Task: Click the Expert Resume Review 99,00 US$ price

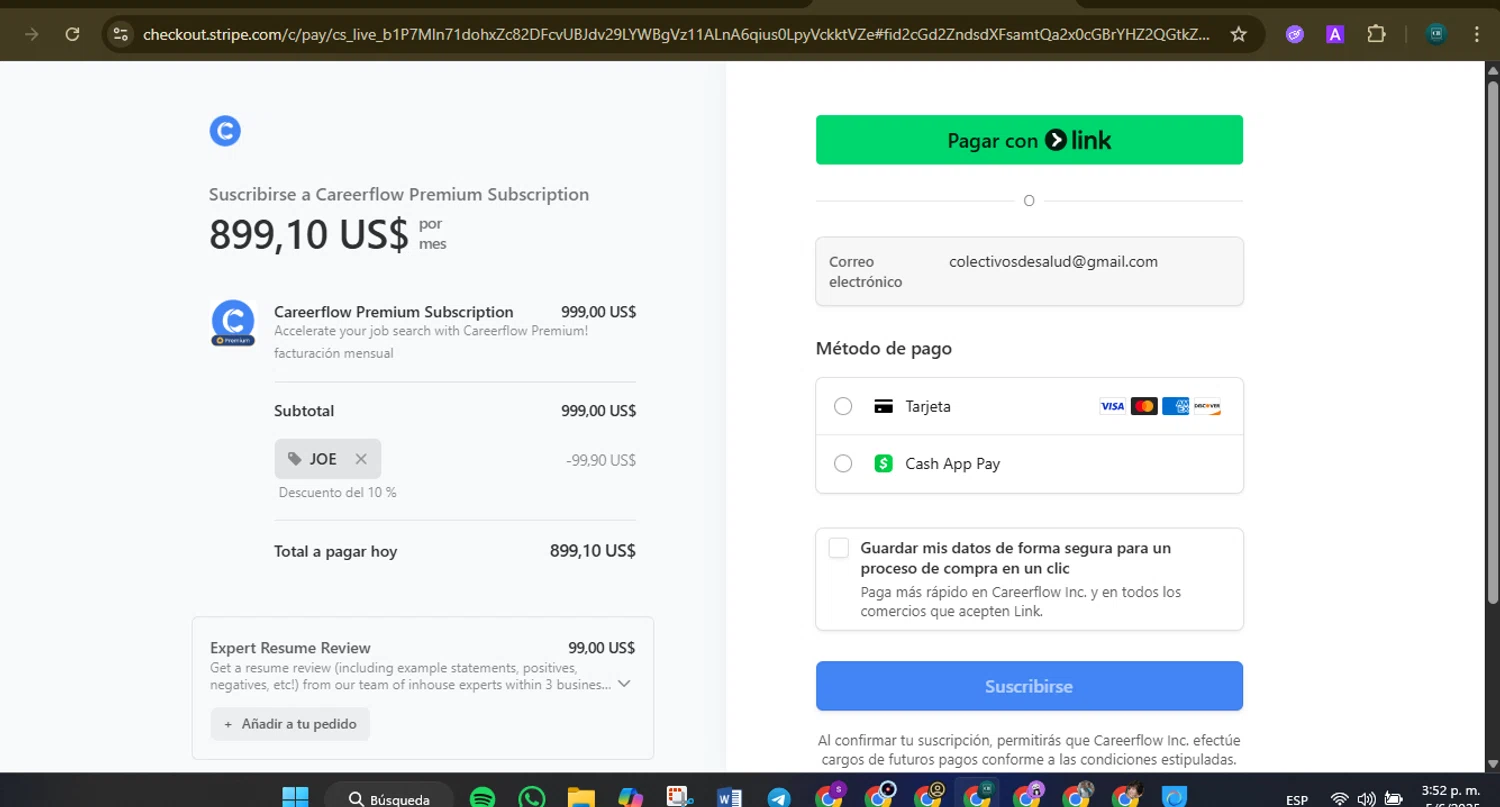Action: (601, 648)
